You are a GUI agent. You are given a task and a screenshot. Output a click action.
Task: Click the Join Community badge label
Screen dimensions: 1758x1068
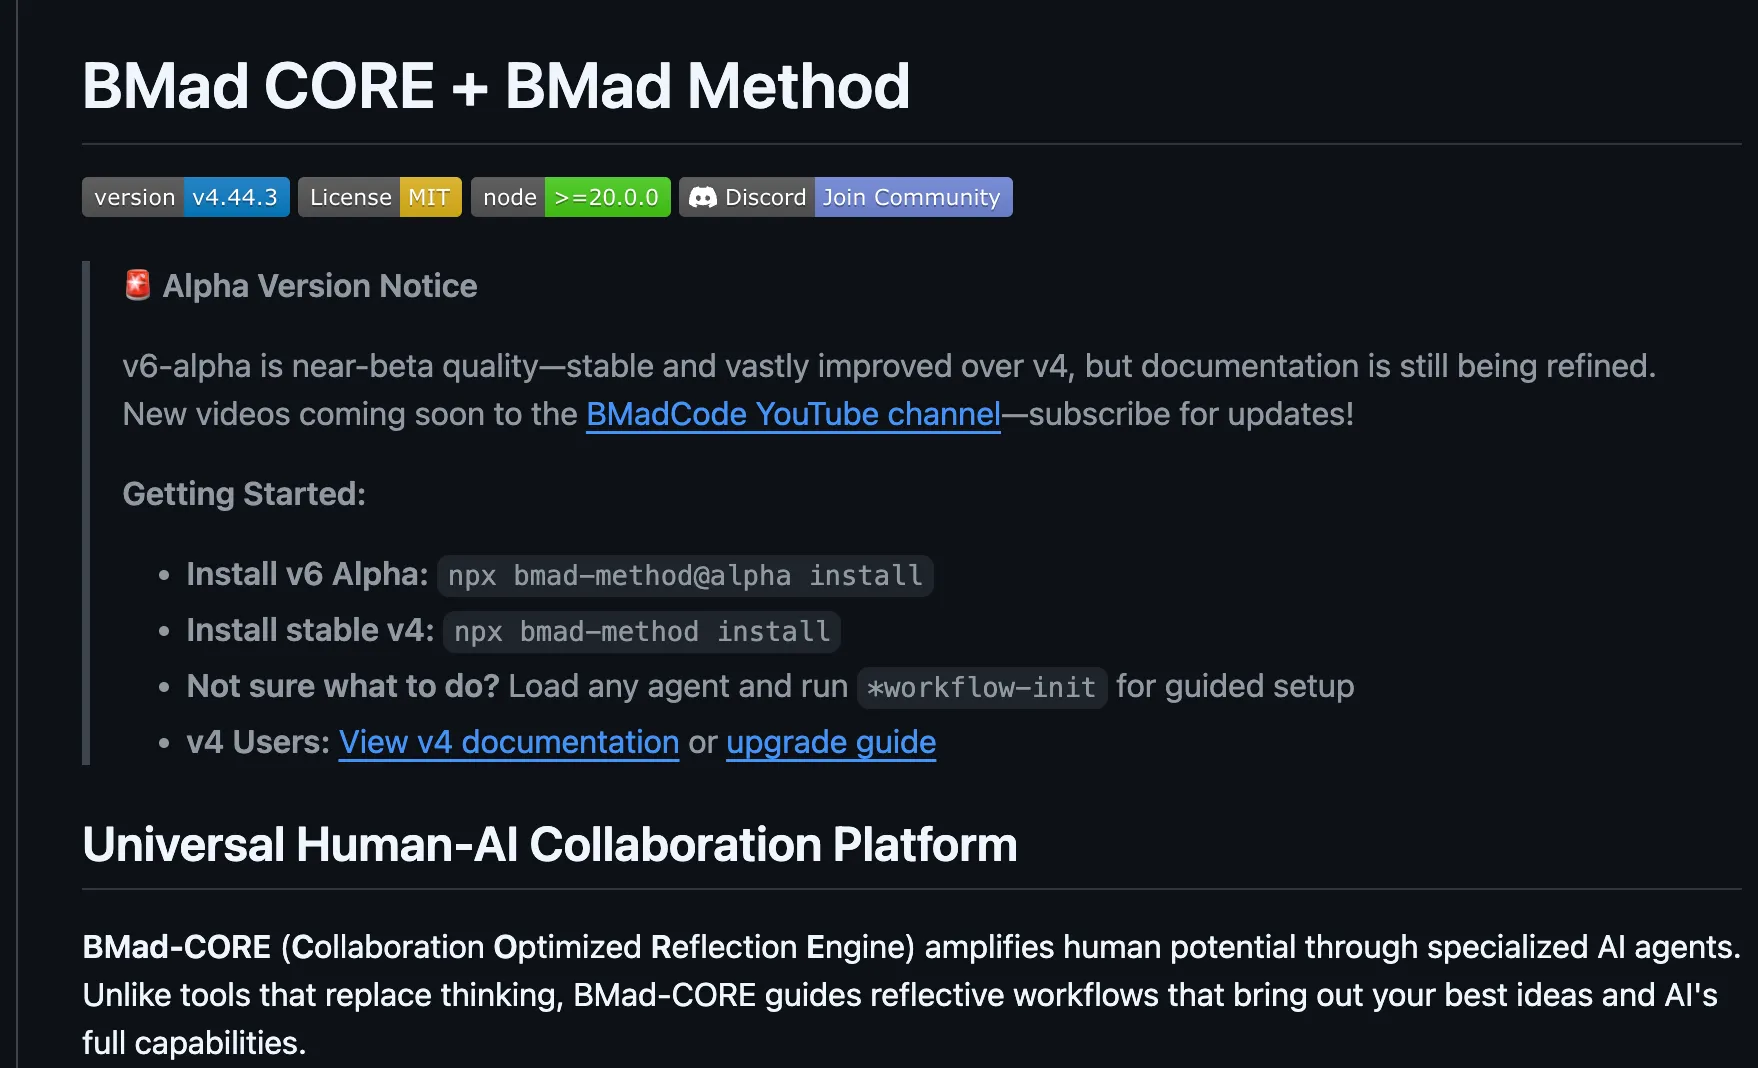click(912, 197)
